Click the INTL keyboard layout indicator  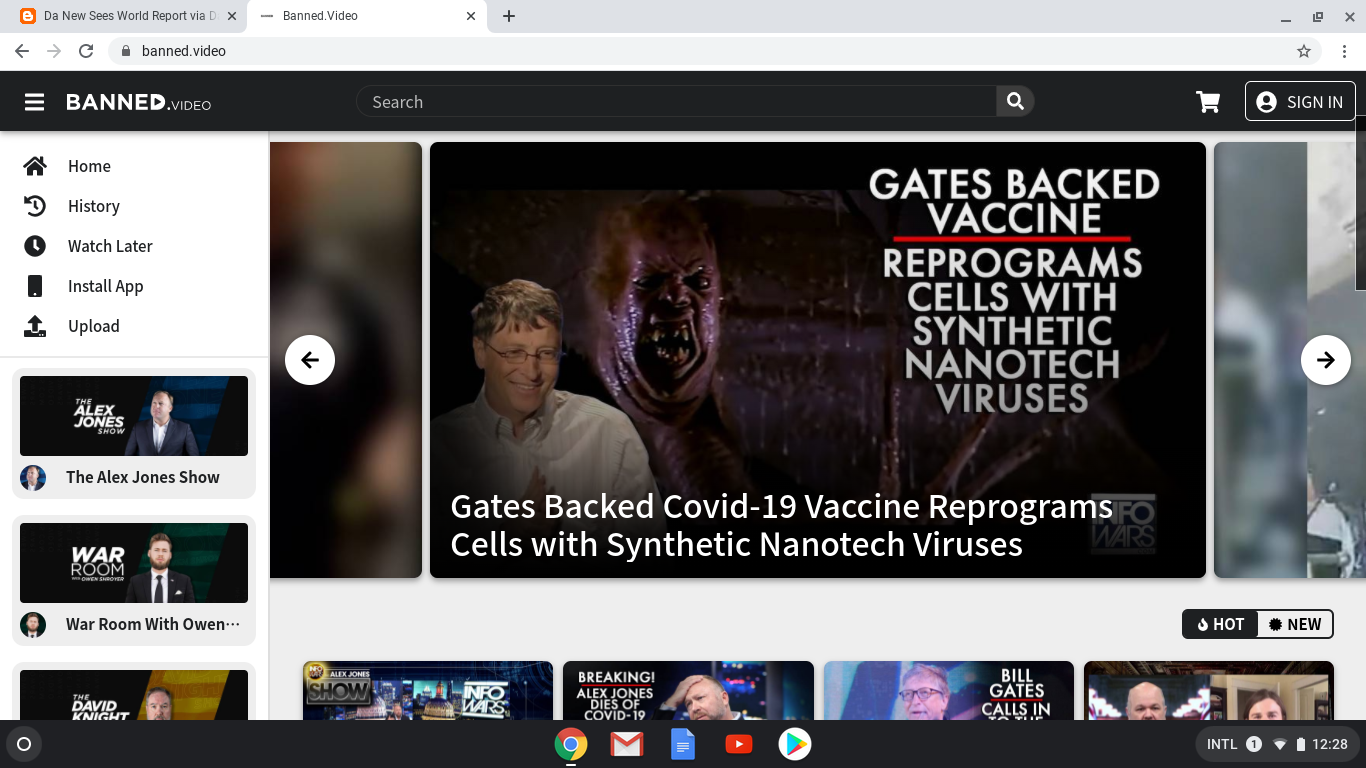pyautogui.click(x=1222, y=744)
